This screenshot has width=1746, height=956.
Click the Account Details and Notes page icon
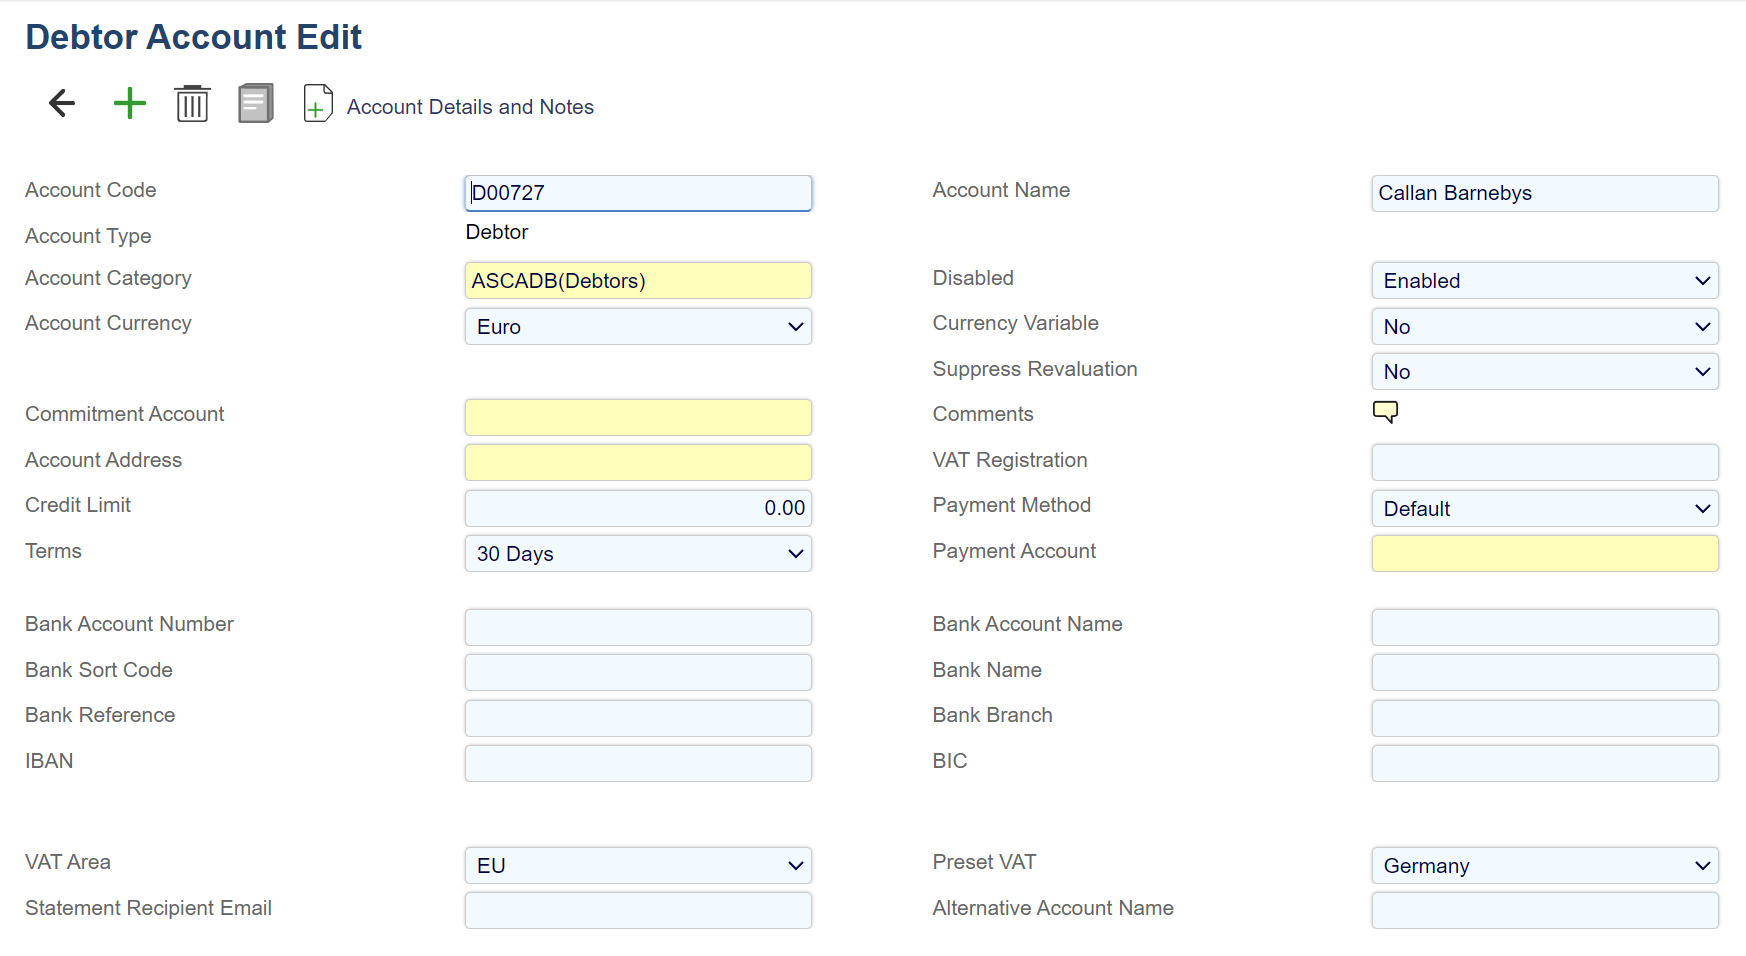tap(317, 103)
